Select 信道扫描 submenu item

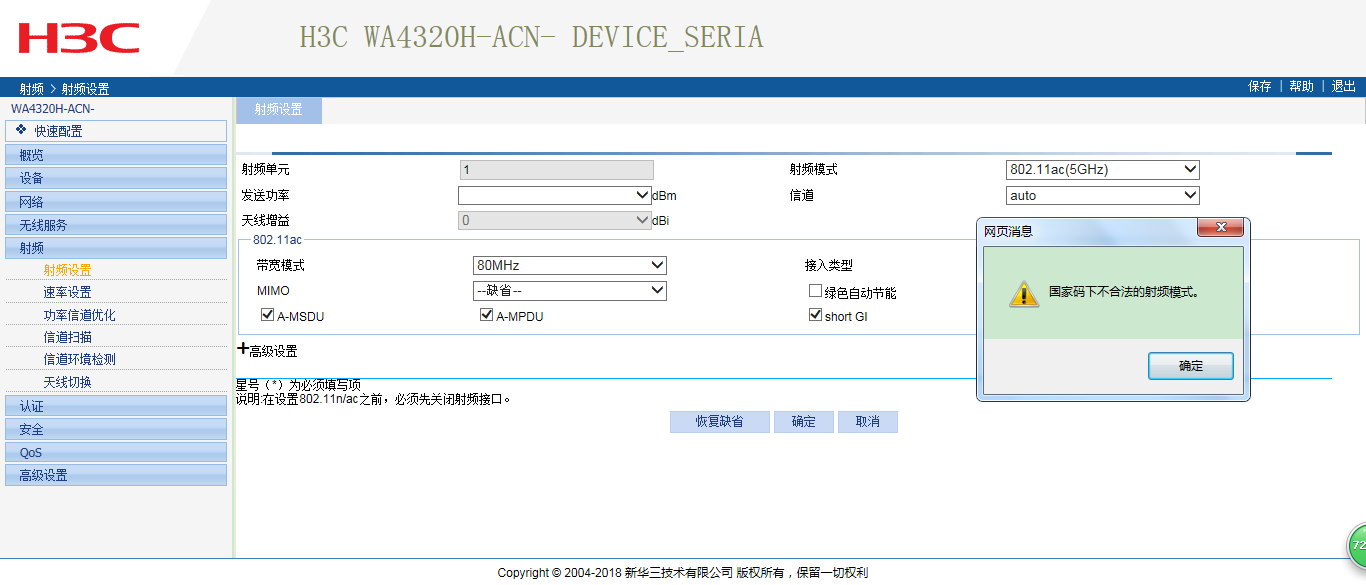pos(67,337)
